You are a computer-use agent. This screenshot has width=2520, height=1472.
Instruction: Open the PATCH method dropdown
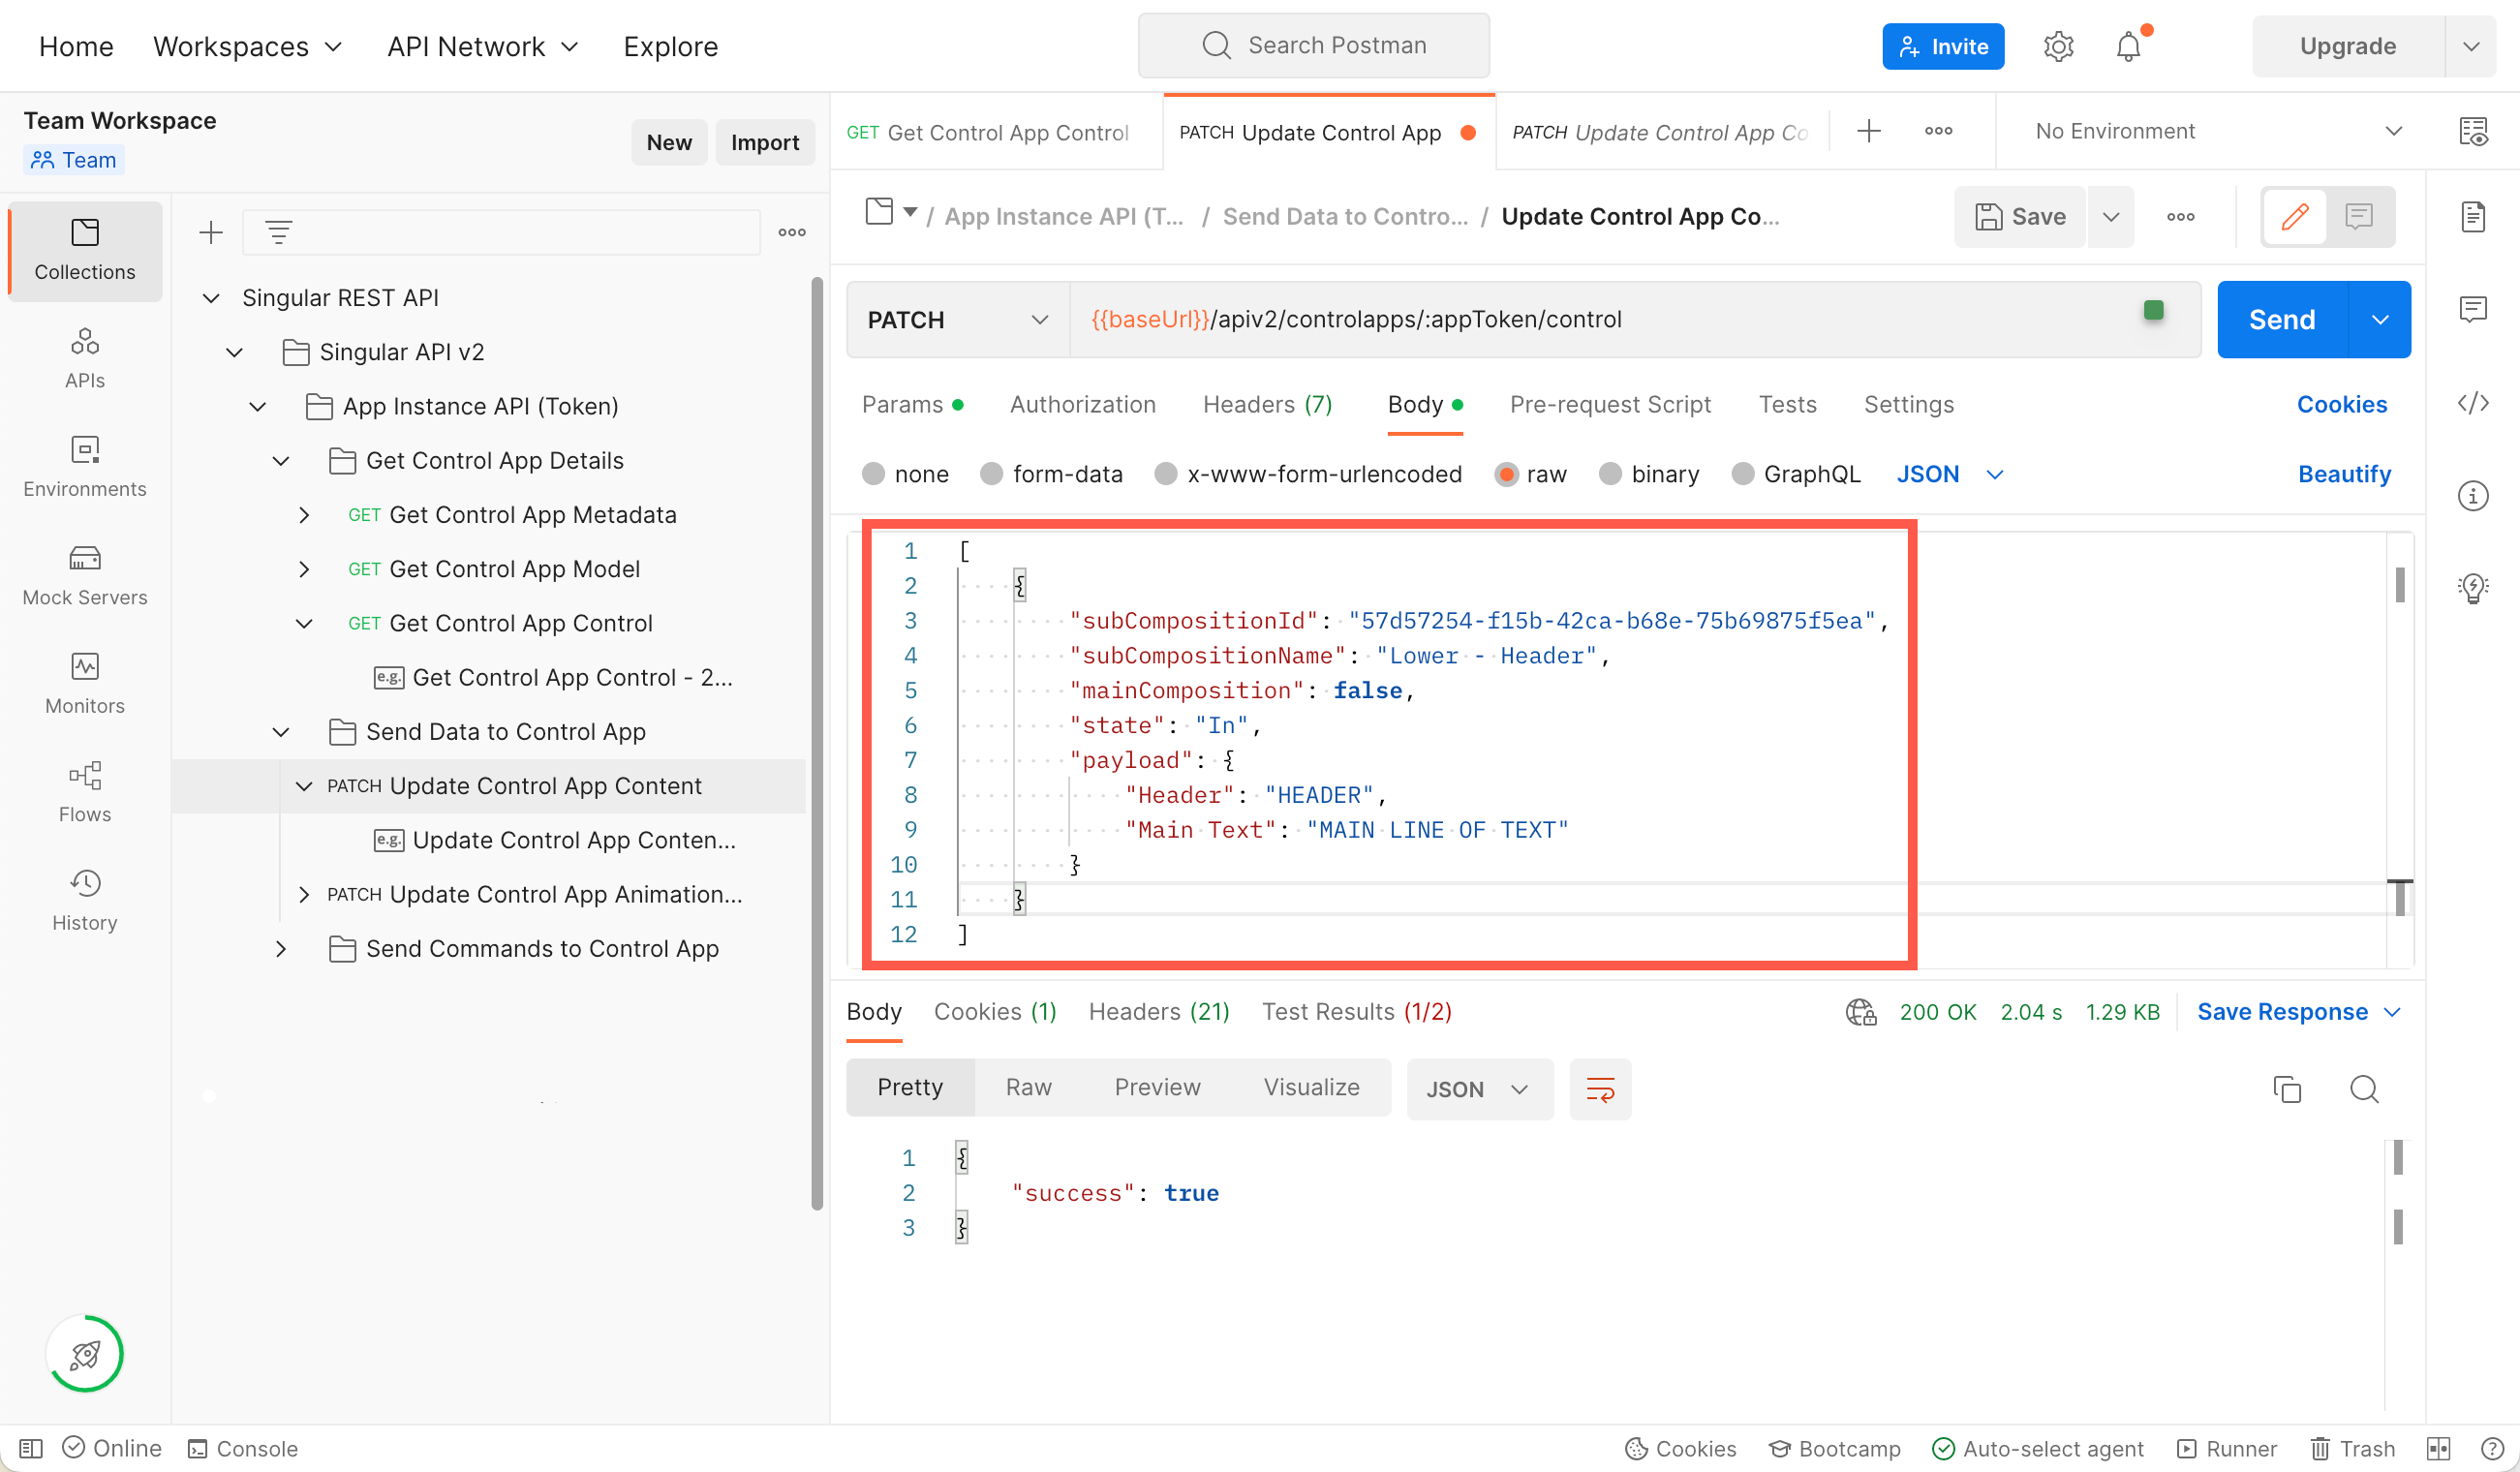click(957, 320)
